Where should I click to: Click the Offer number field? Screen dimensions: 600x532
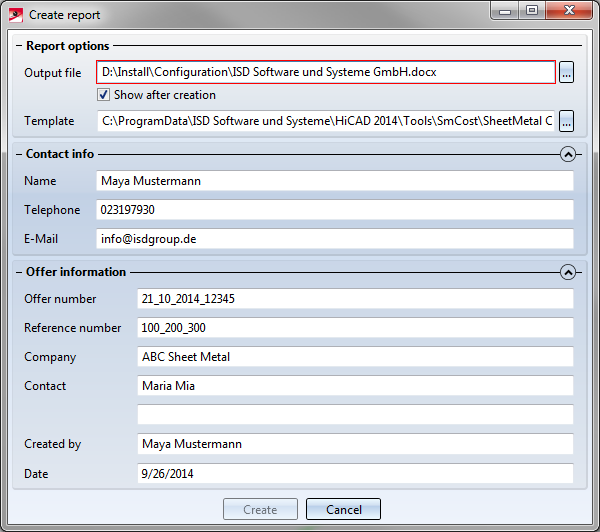click(x=355, y=299)
